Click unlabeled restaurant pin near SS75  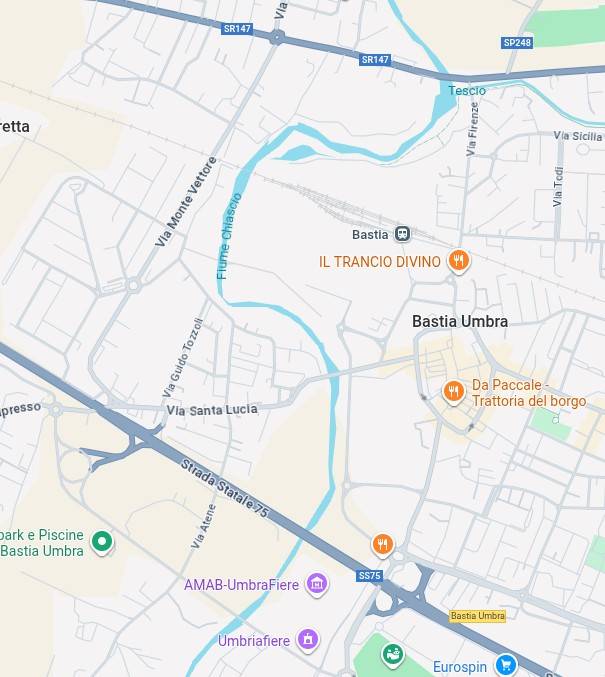tap(383, 545)
